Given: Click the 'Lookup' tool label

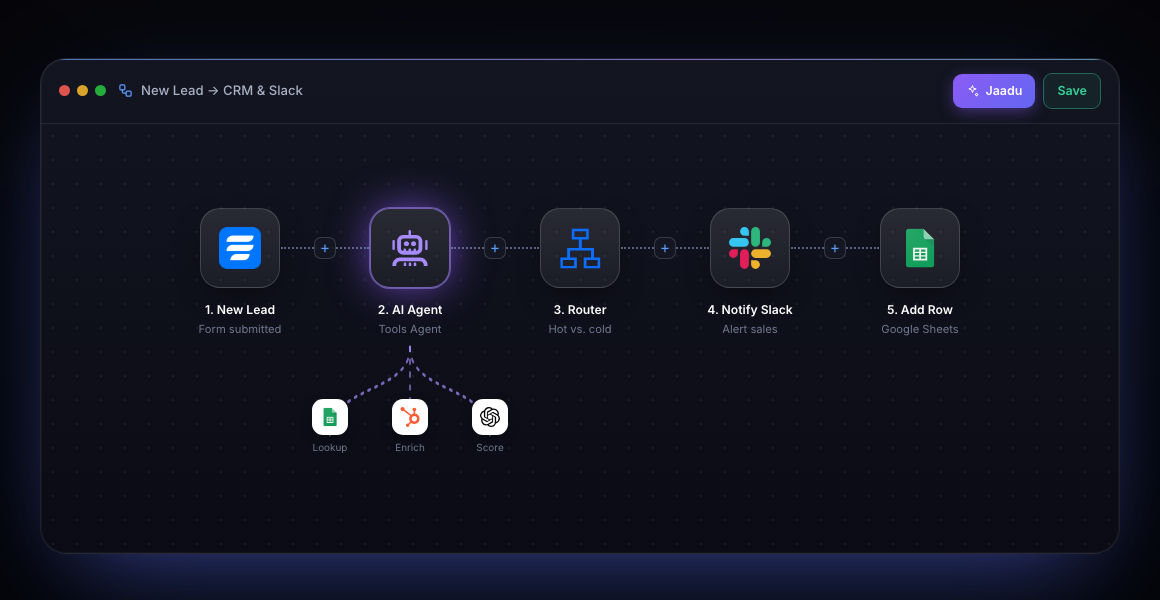Looking at the screenshot, I should (330, 448).
